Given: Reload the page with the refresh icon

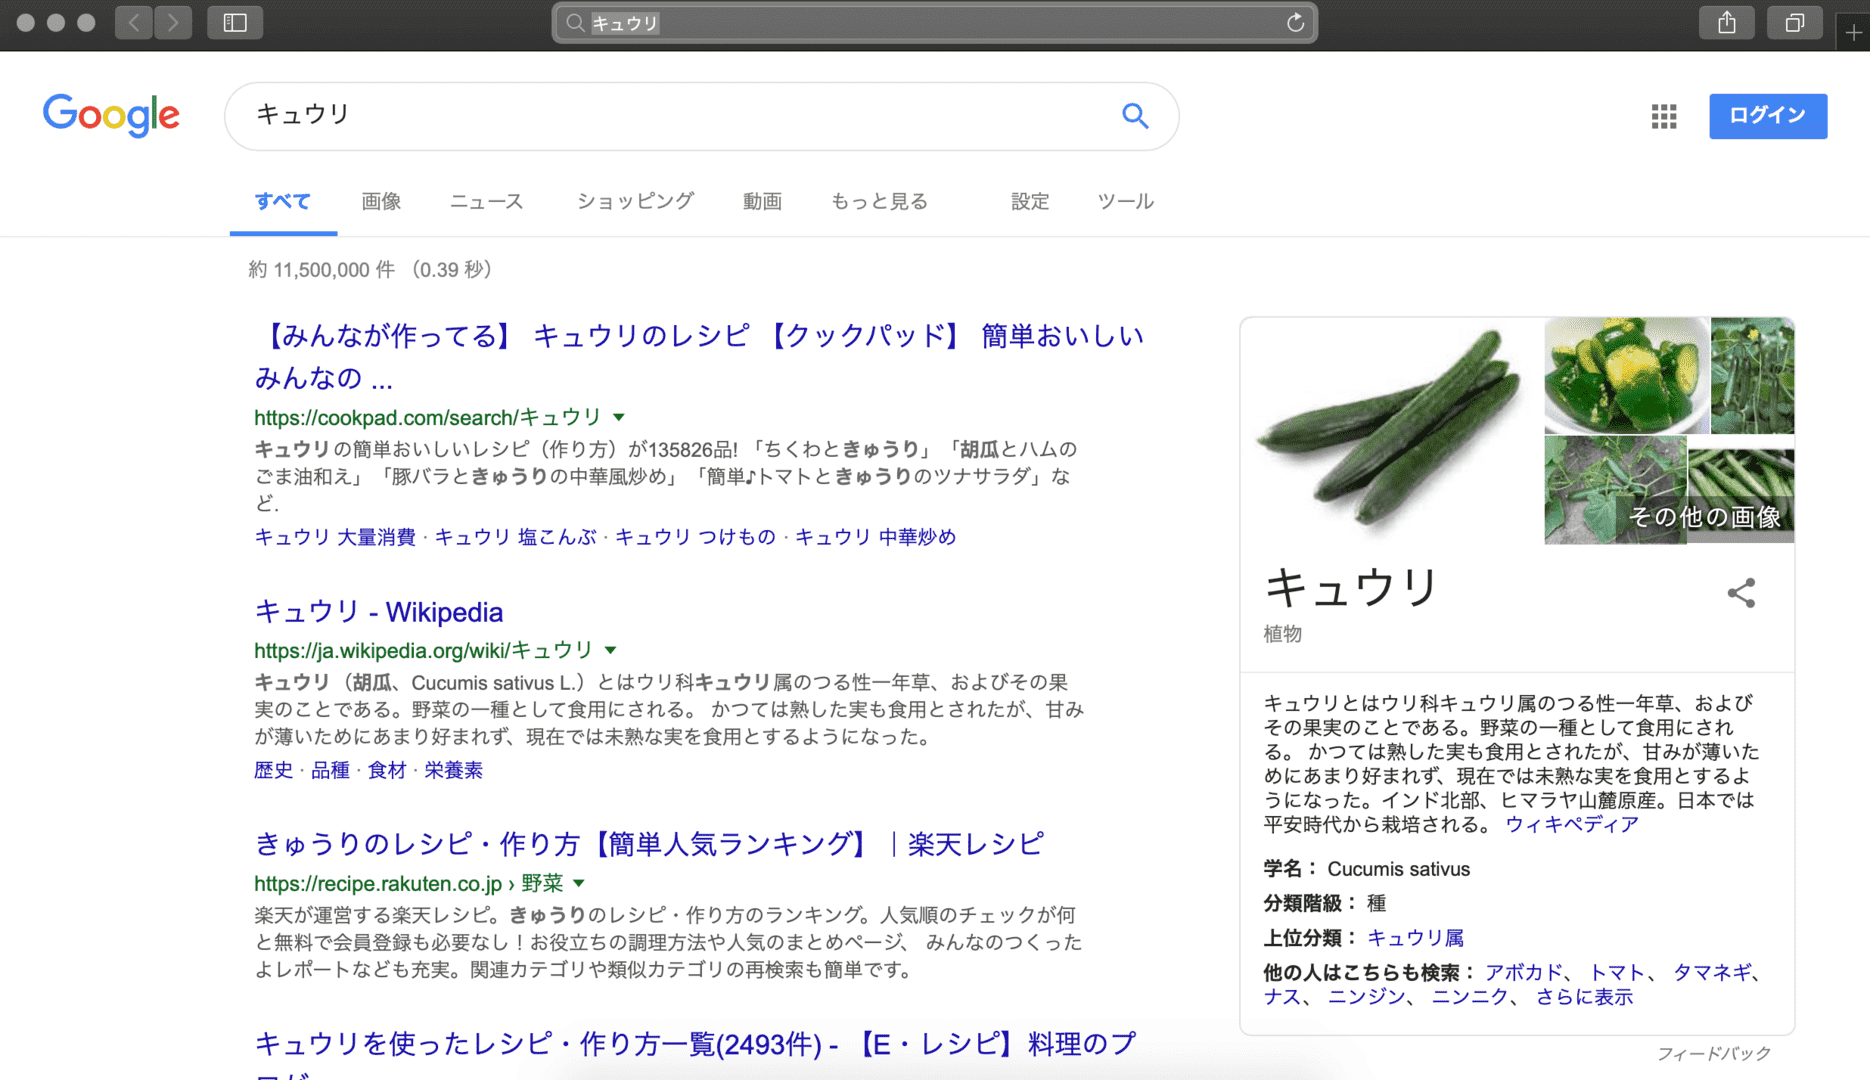Looking at the screenshot, I should click(x=1295, y=23).
